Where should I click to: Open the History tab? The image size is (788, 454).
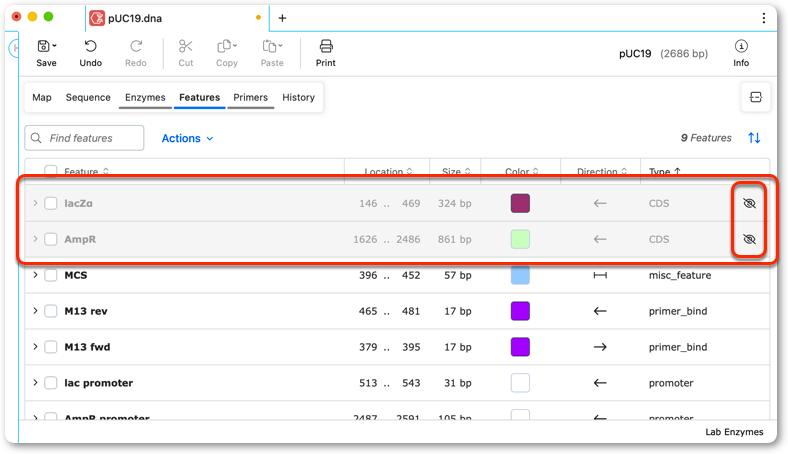(299, 98)
